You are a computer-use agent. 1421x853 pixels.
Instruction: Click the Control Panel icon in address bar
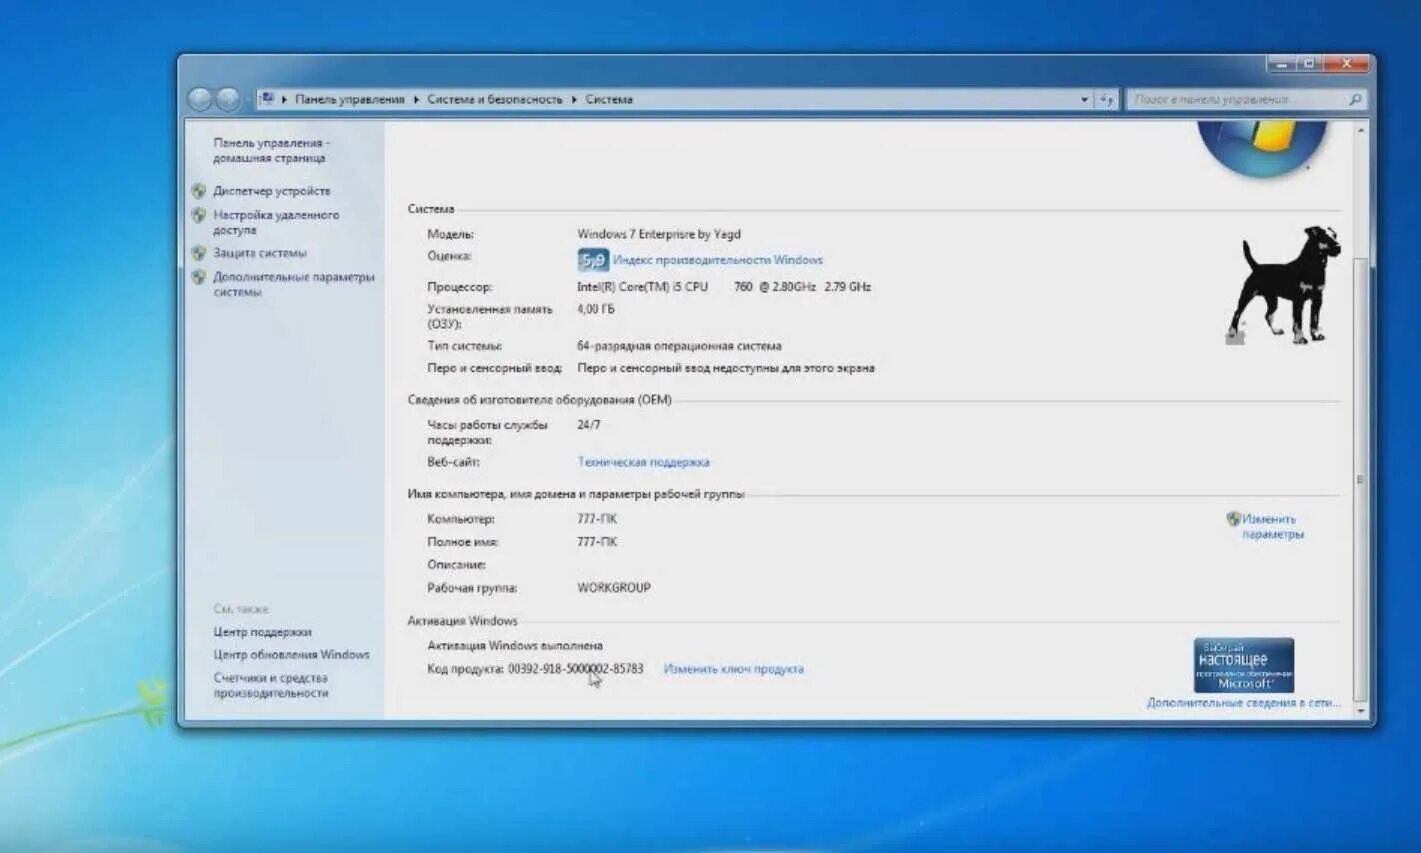[x=267, y=99]
